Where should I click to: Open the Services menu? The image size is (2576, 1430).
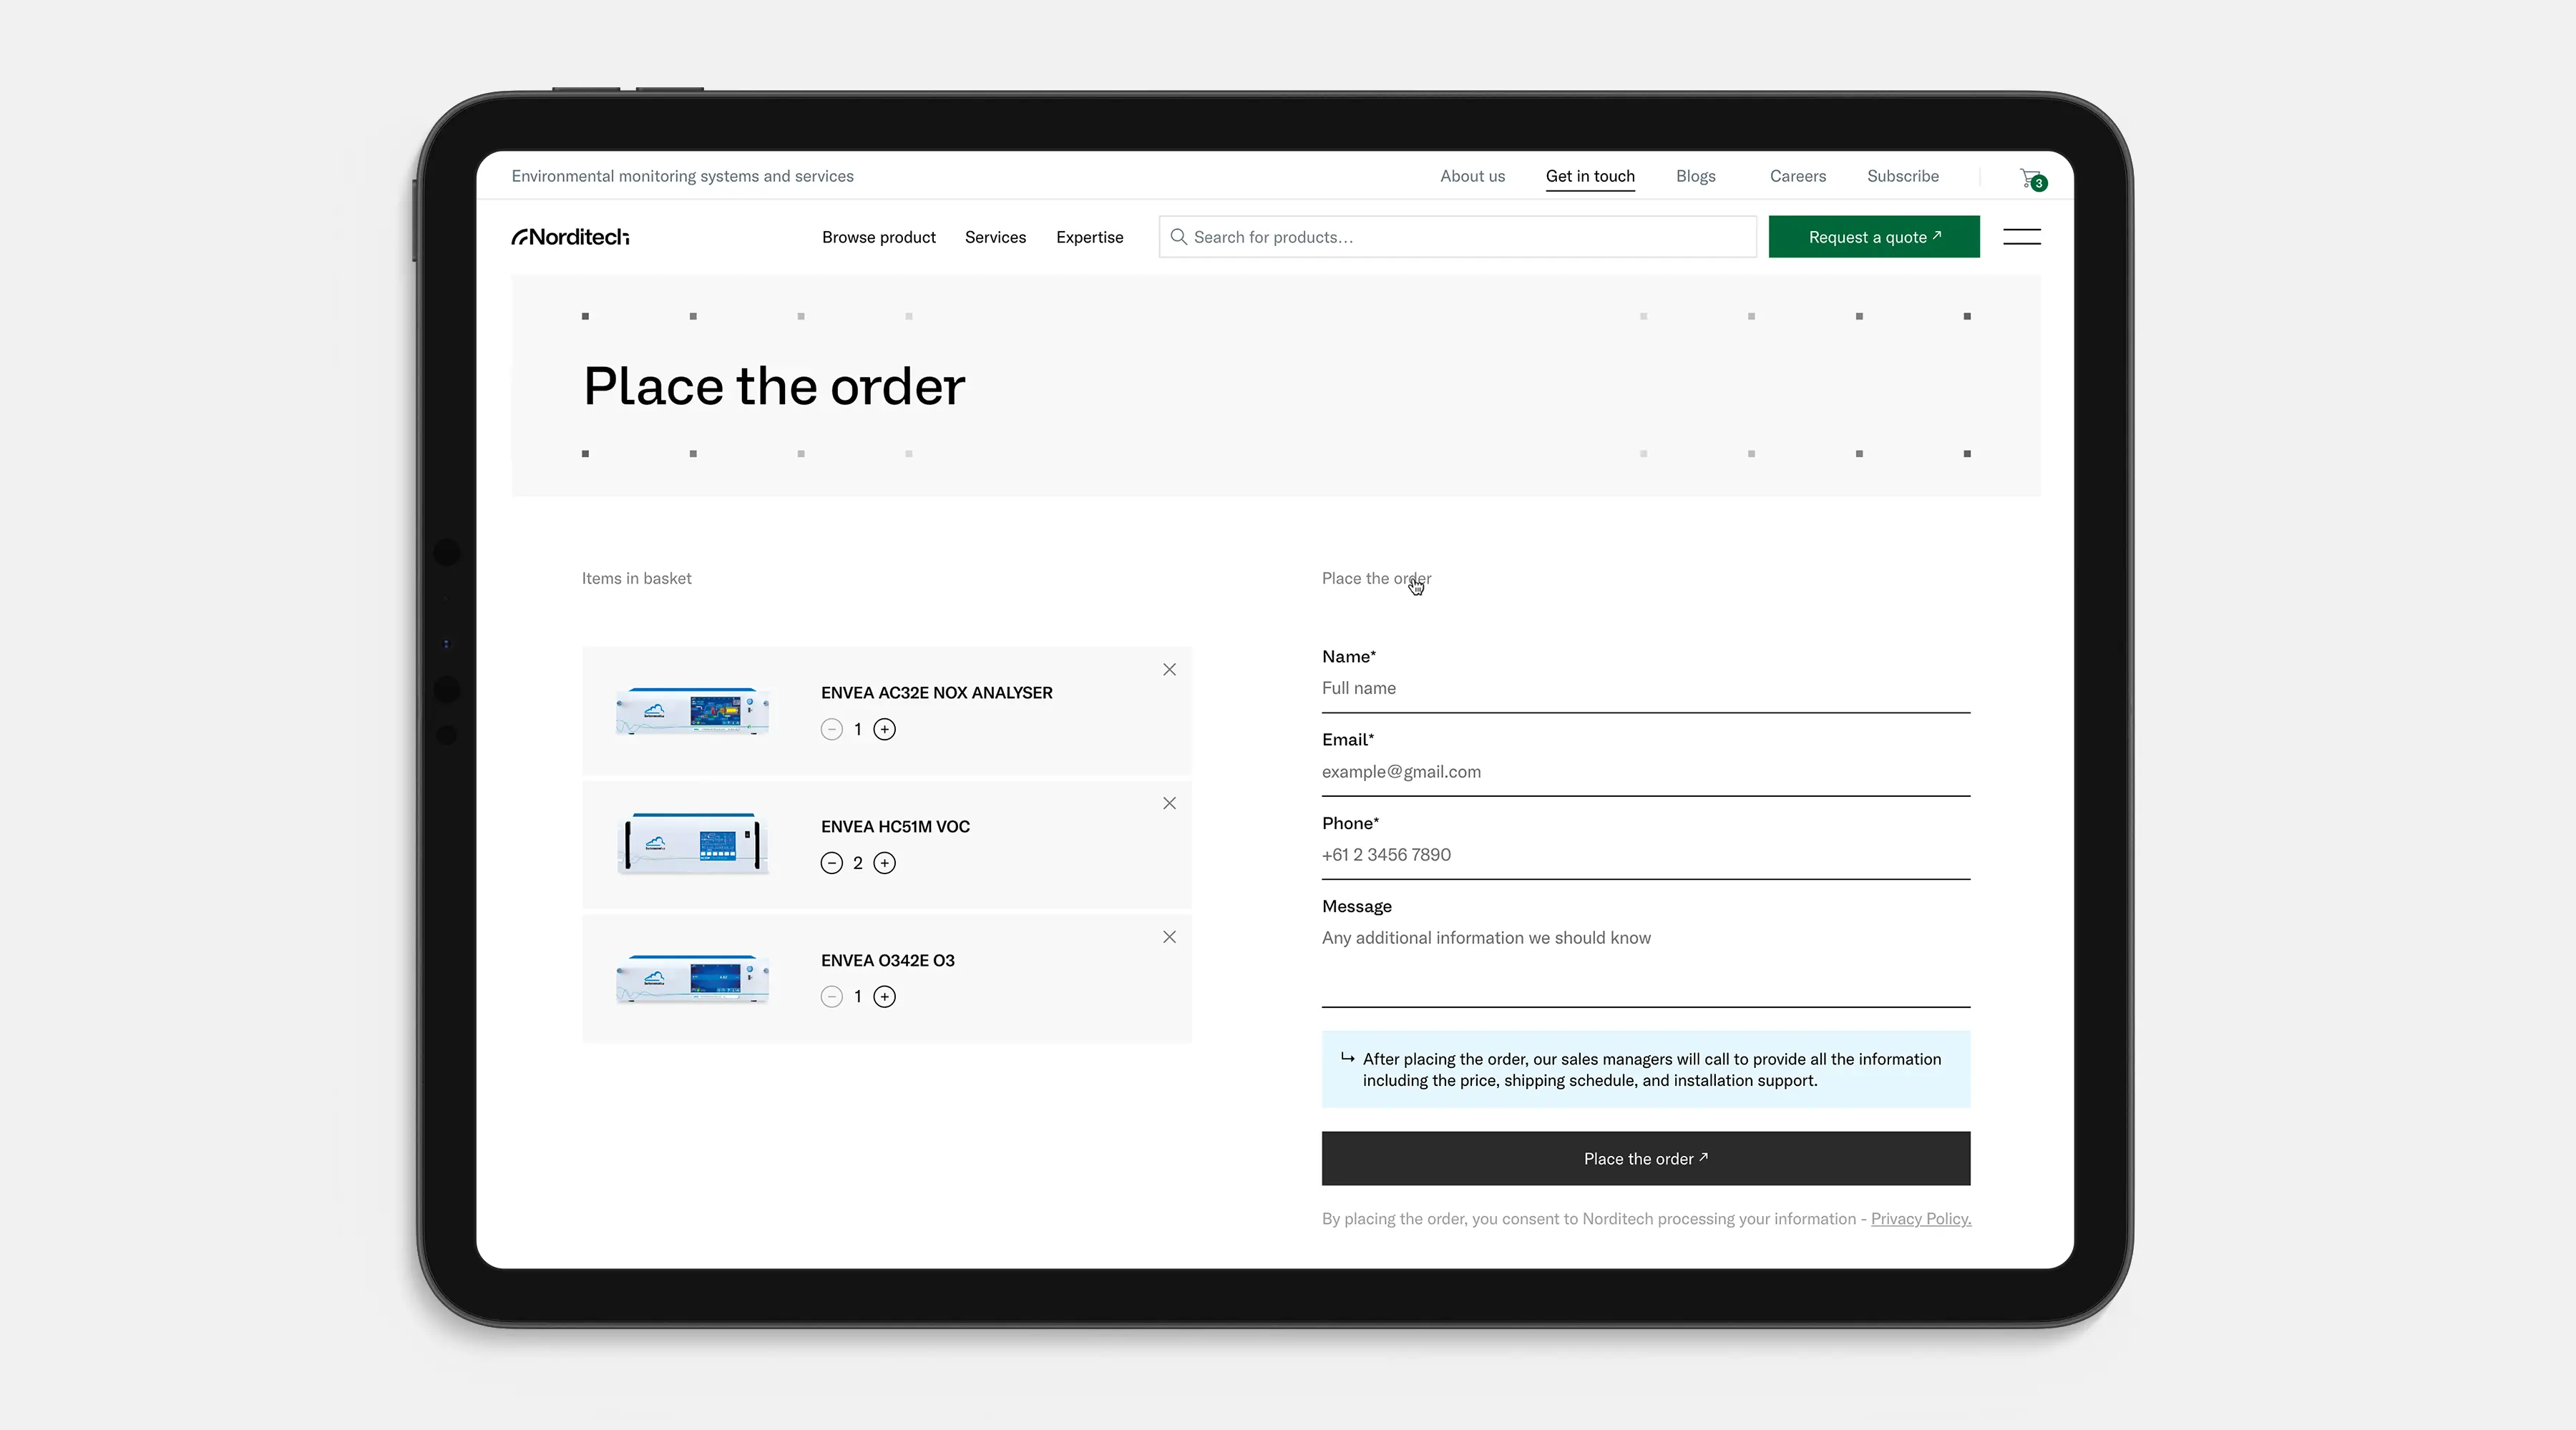click(x=995, y=237)
